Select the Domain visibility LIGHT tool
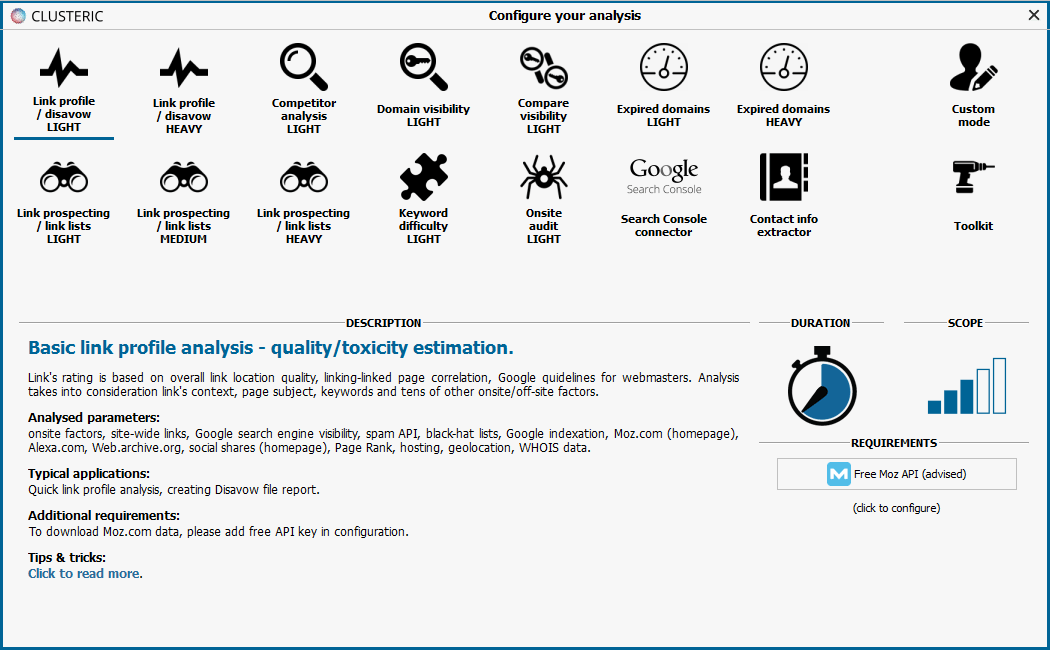The height and width of the screenshot is (650, 1050). [423, 85]
